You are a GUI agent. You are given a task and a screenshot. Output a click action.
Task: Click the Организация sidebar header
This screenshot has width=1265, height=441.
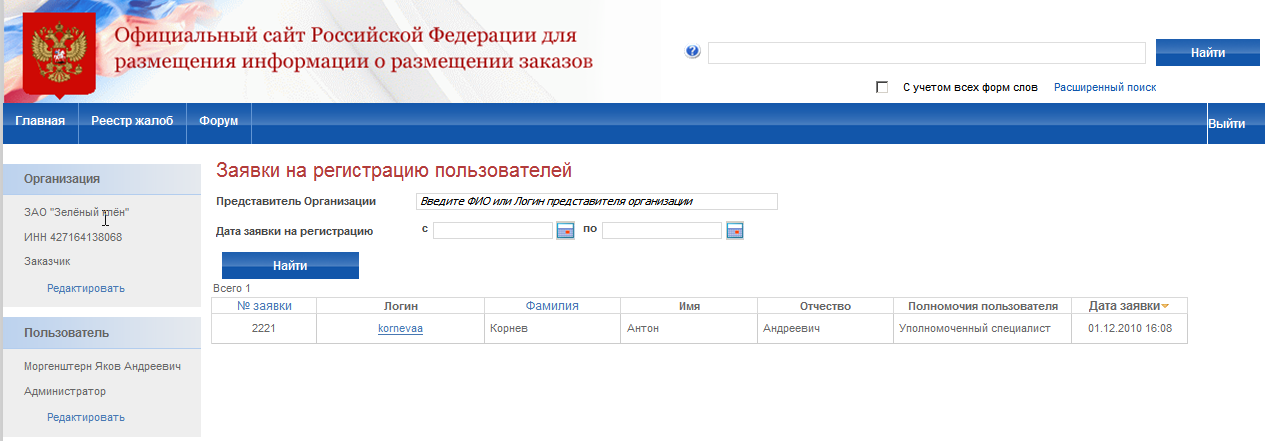[x=101, y=179]
